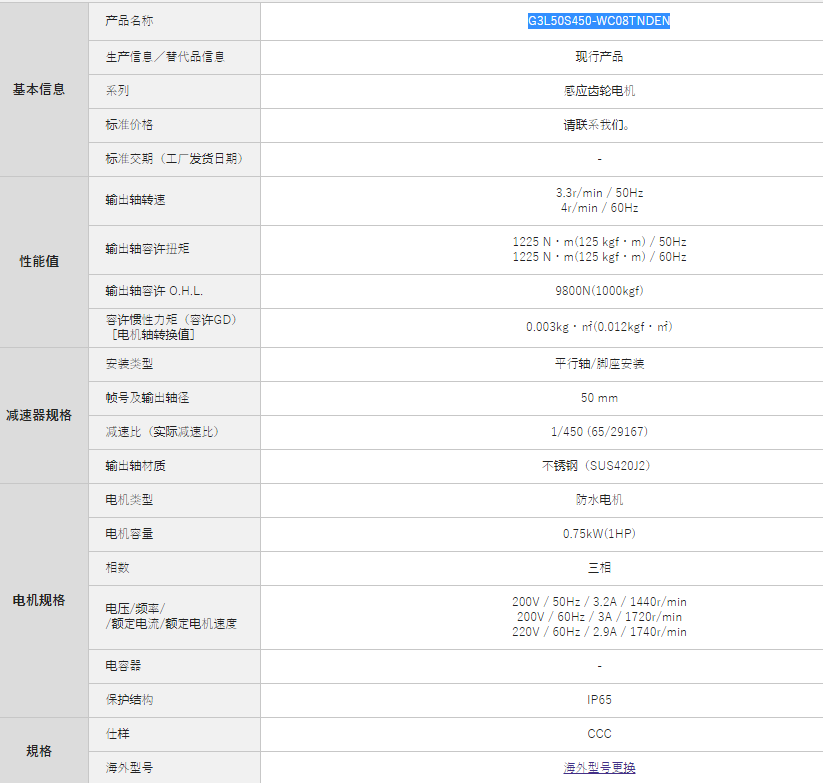Select the 0.75kW(1HP) motor capacity value
This screenshot has width=823, height=783.
tap(599, 534)
